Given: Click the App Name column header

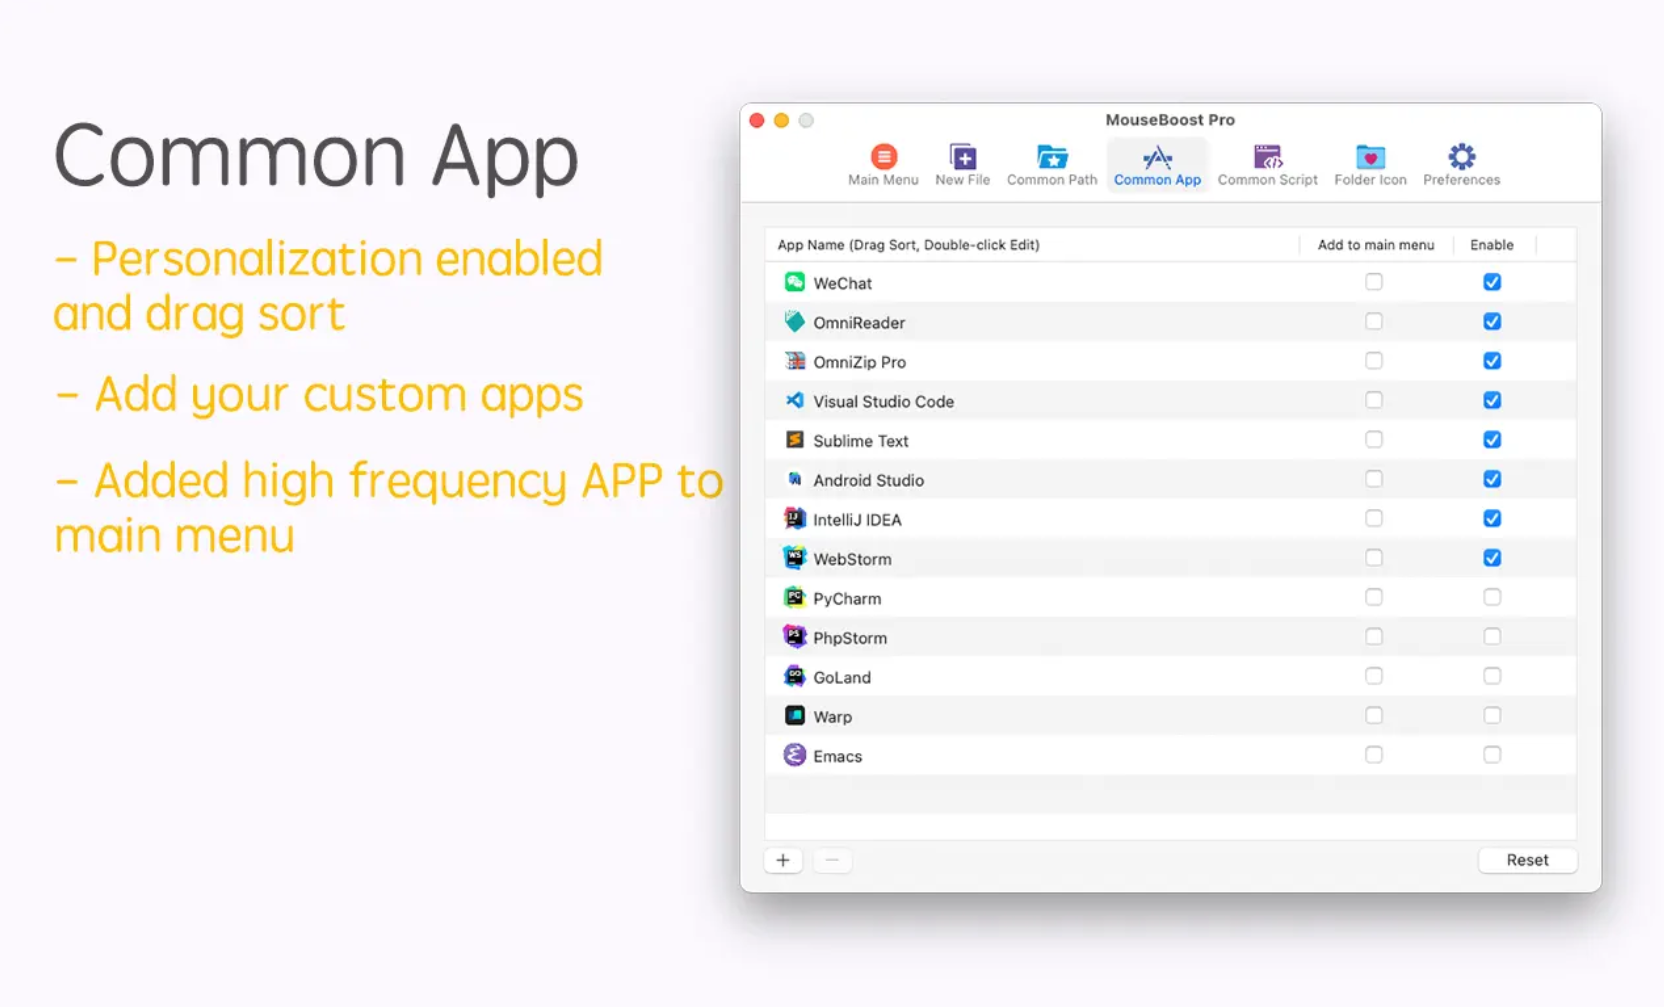Looking at the screenshot, I should (x=1032, y=245).
